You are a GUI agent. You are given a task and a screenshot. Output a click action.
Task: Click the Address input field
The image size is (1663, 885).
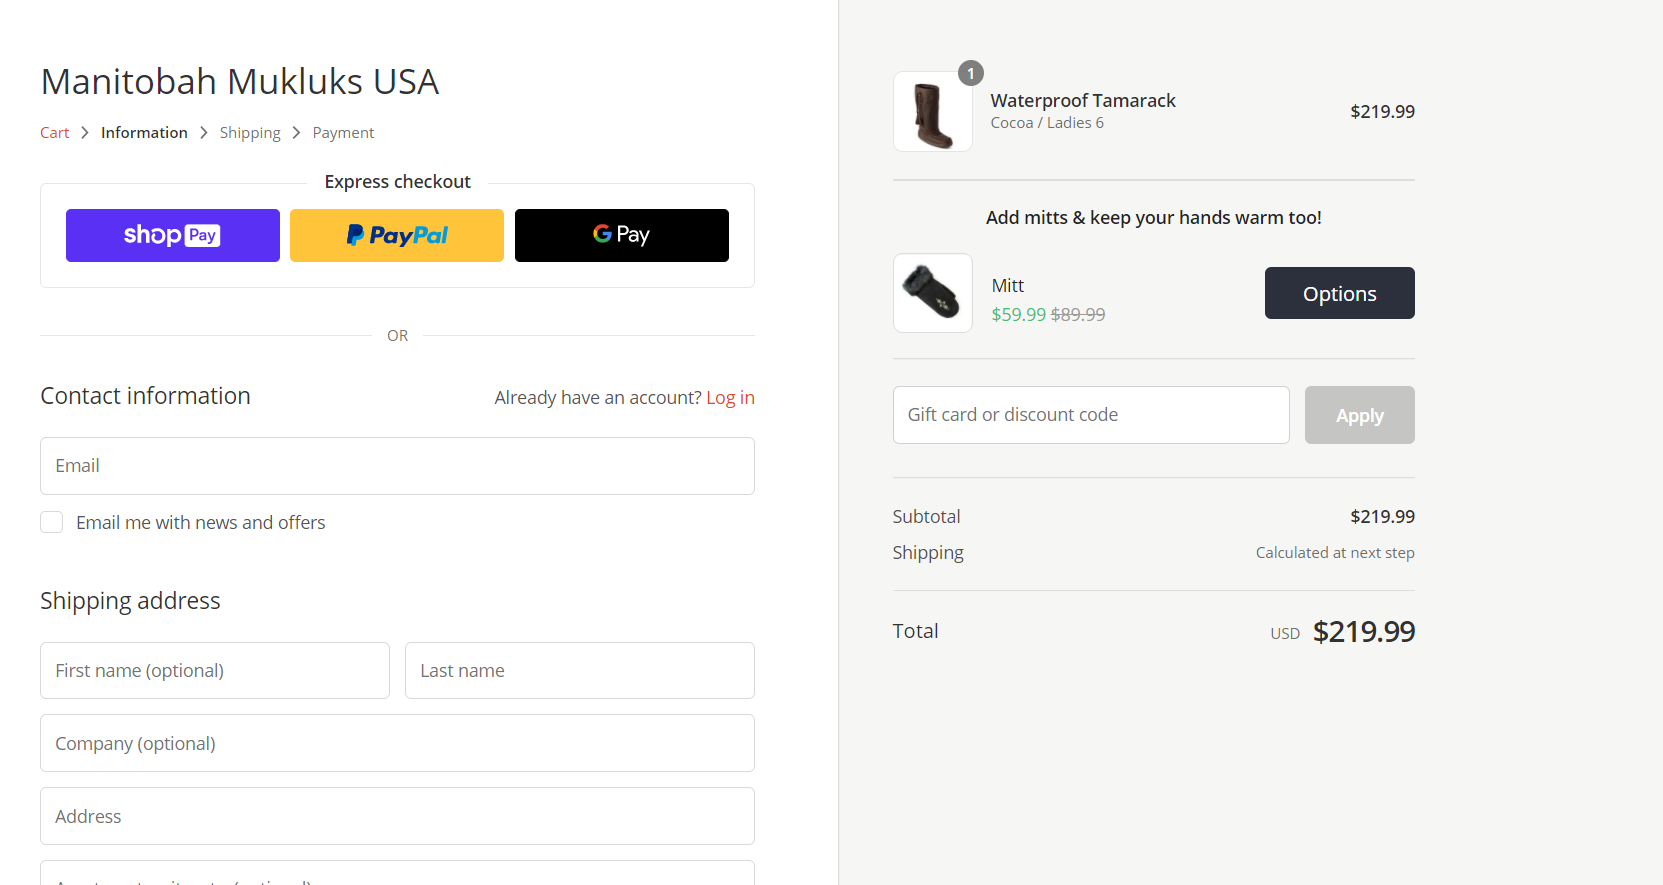click(x=397, y=816)
